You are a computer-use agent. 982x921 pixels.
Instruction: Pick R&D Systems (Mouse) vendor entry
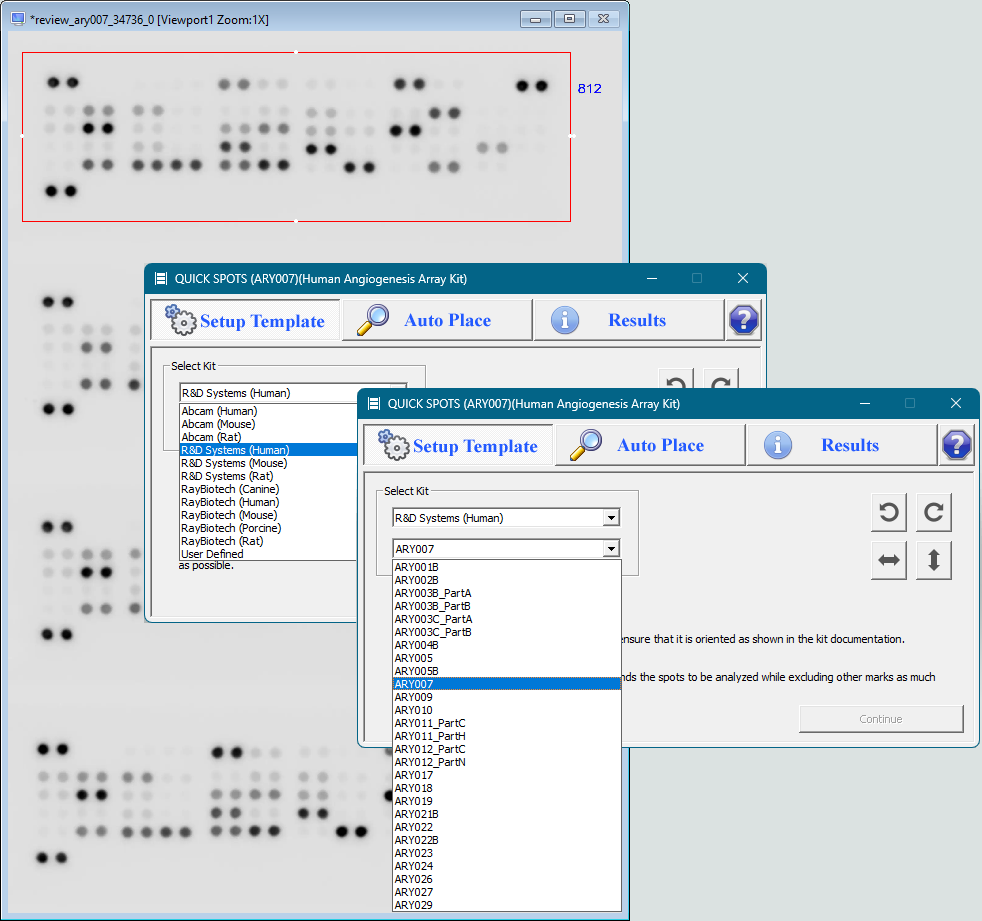point(268,463)
